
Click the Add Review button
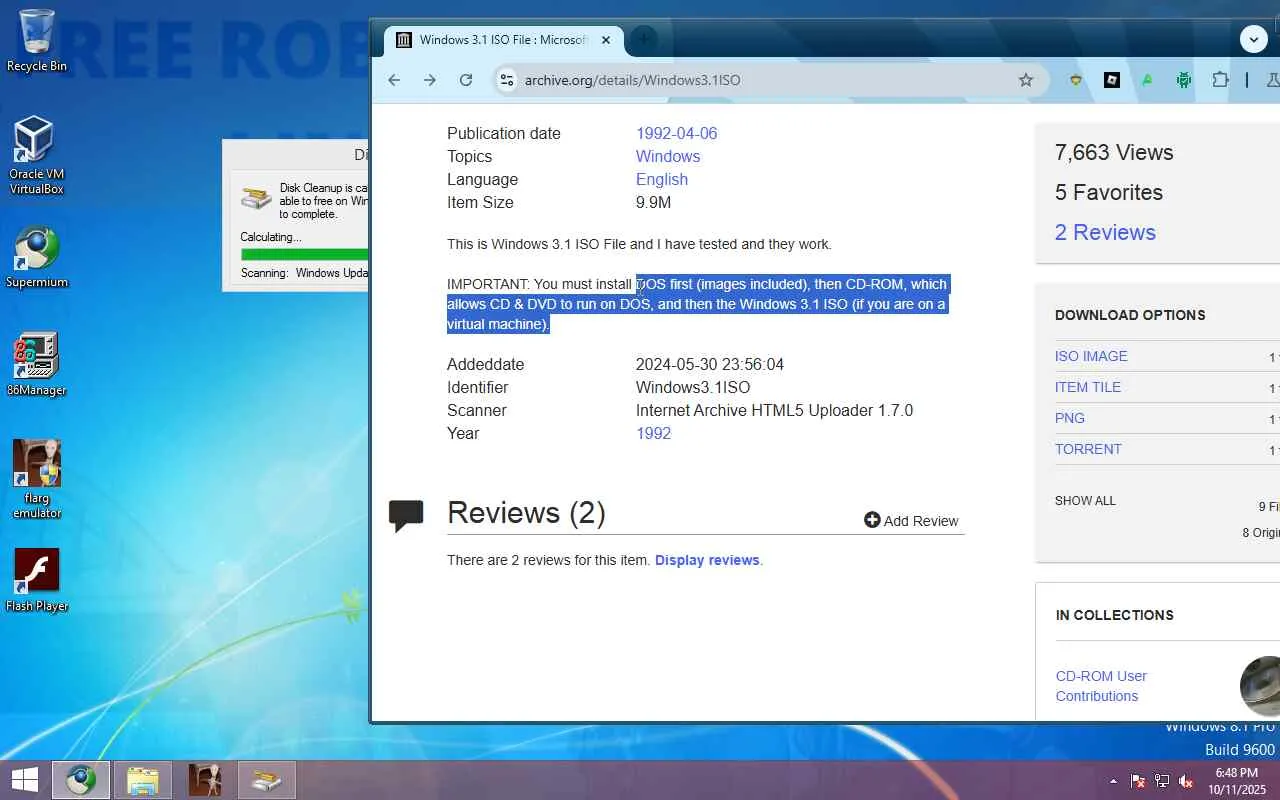(x=911, y=521)
